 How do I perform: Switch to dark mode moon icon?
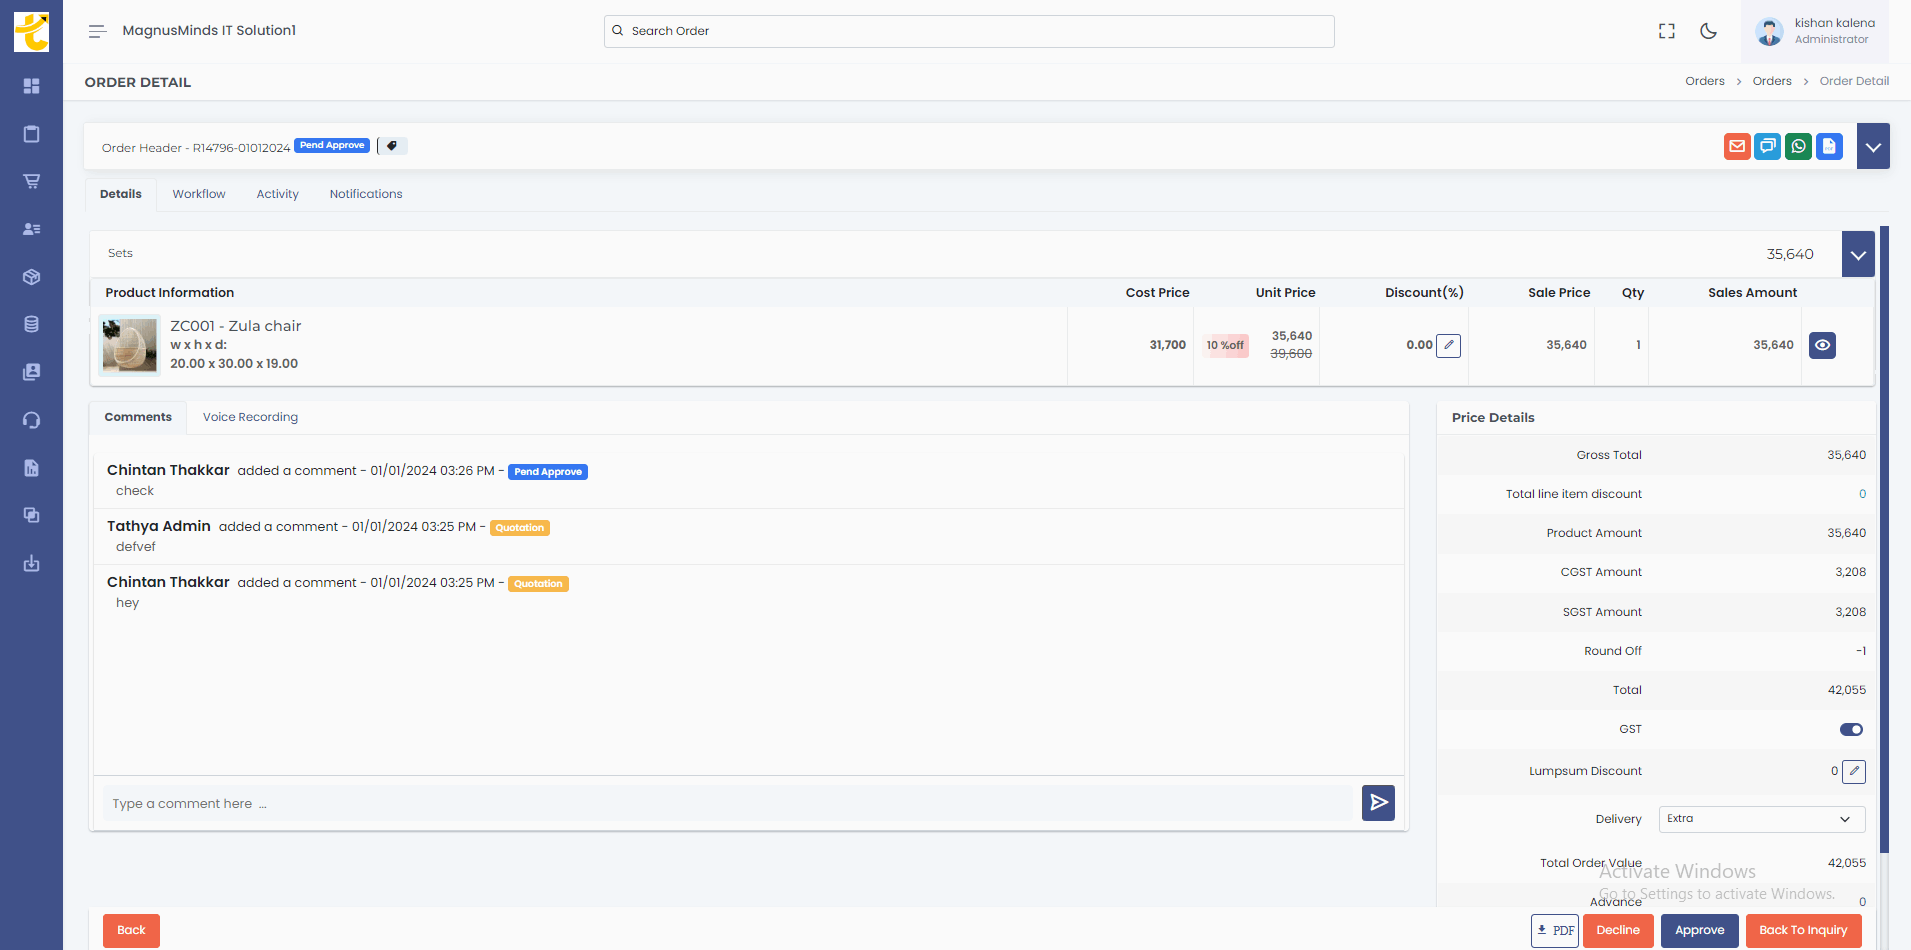(1708, 31)
